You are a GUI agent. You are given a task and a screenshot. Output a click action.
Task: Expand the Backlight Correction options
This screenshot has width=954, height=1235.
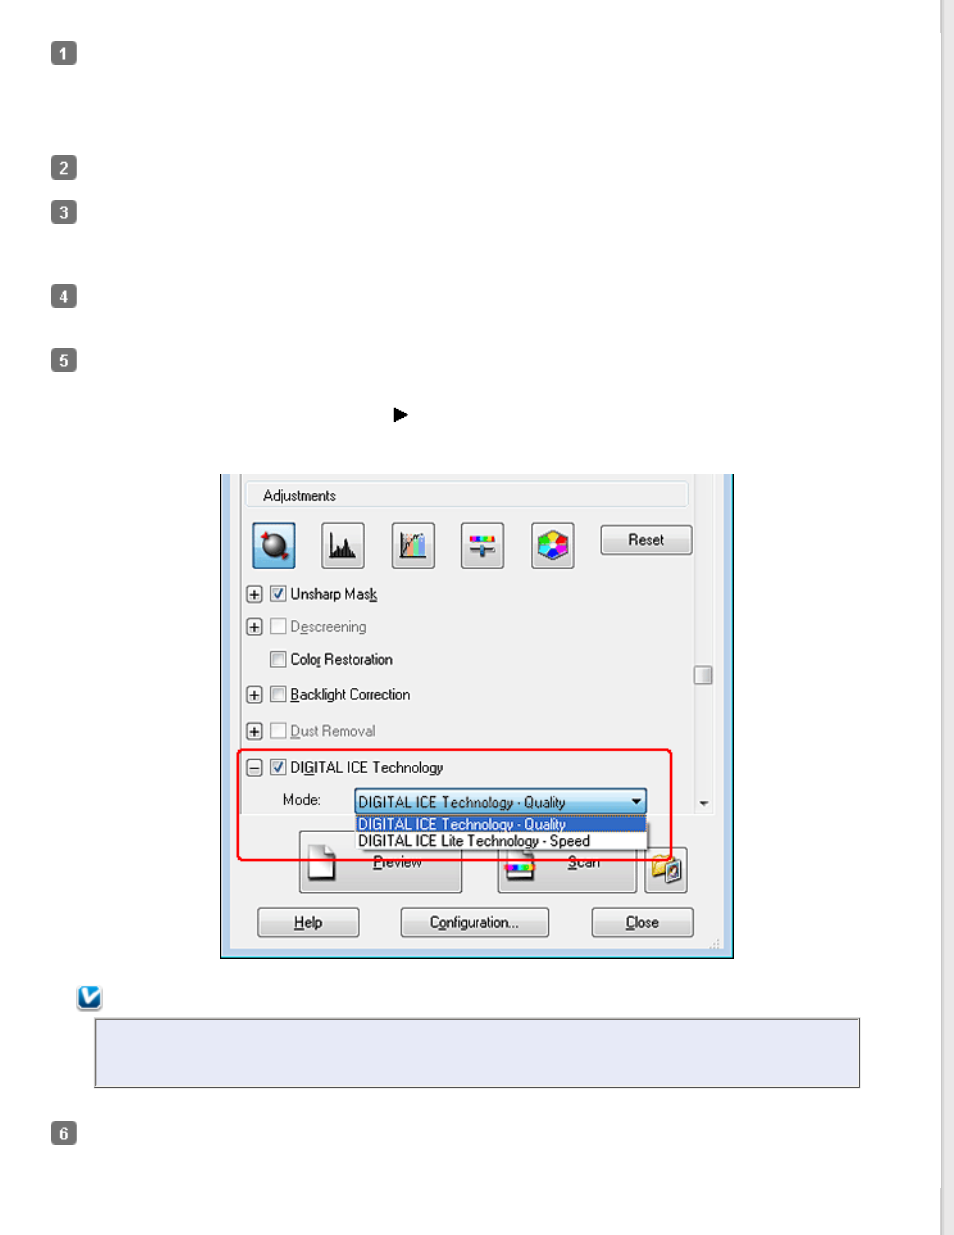point(254,695)
